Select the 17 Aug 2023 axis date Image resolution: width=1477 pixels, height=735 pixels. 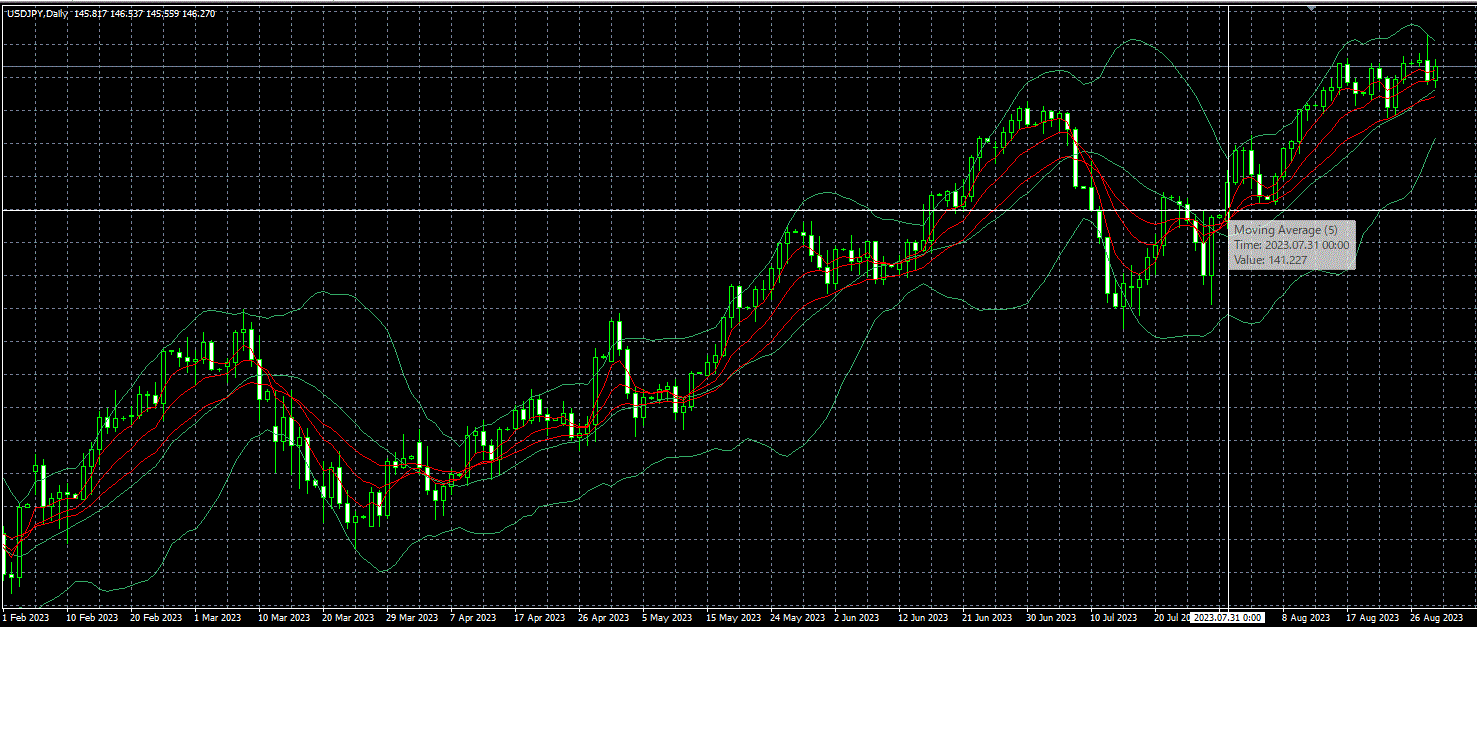[1372, 618]
